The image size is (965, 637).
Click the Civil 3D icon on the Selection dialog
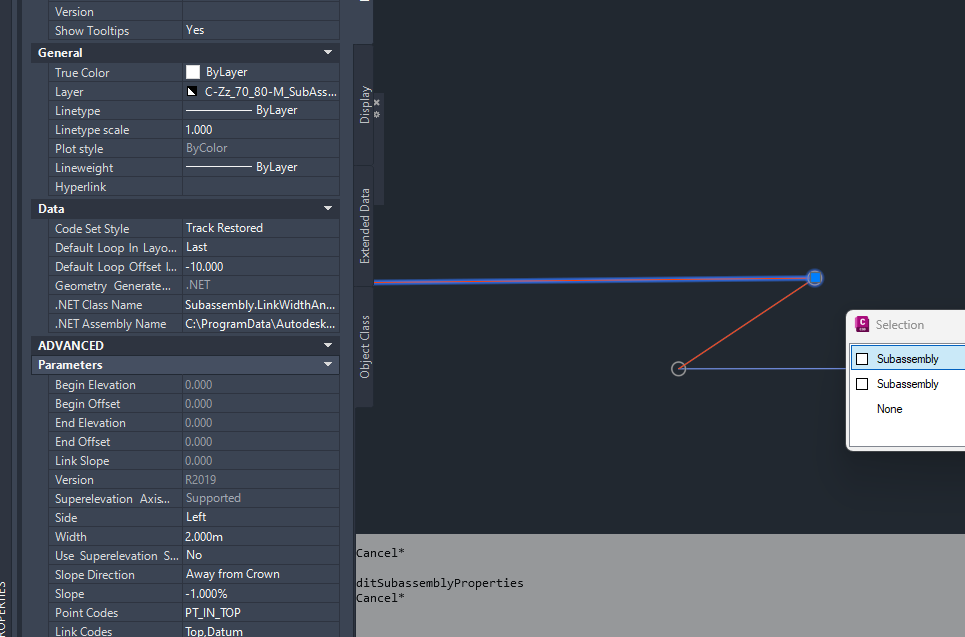tap(860, 324)
